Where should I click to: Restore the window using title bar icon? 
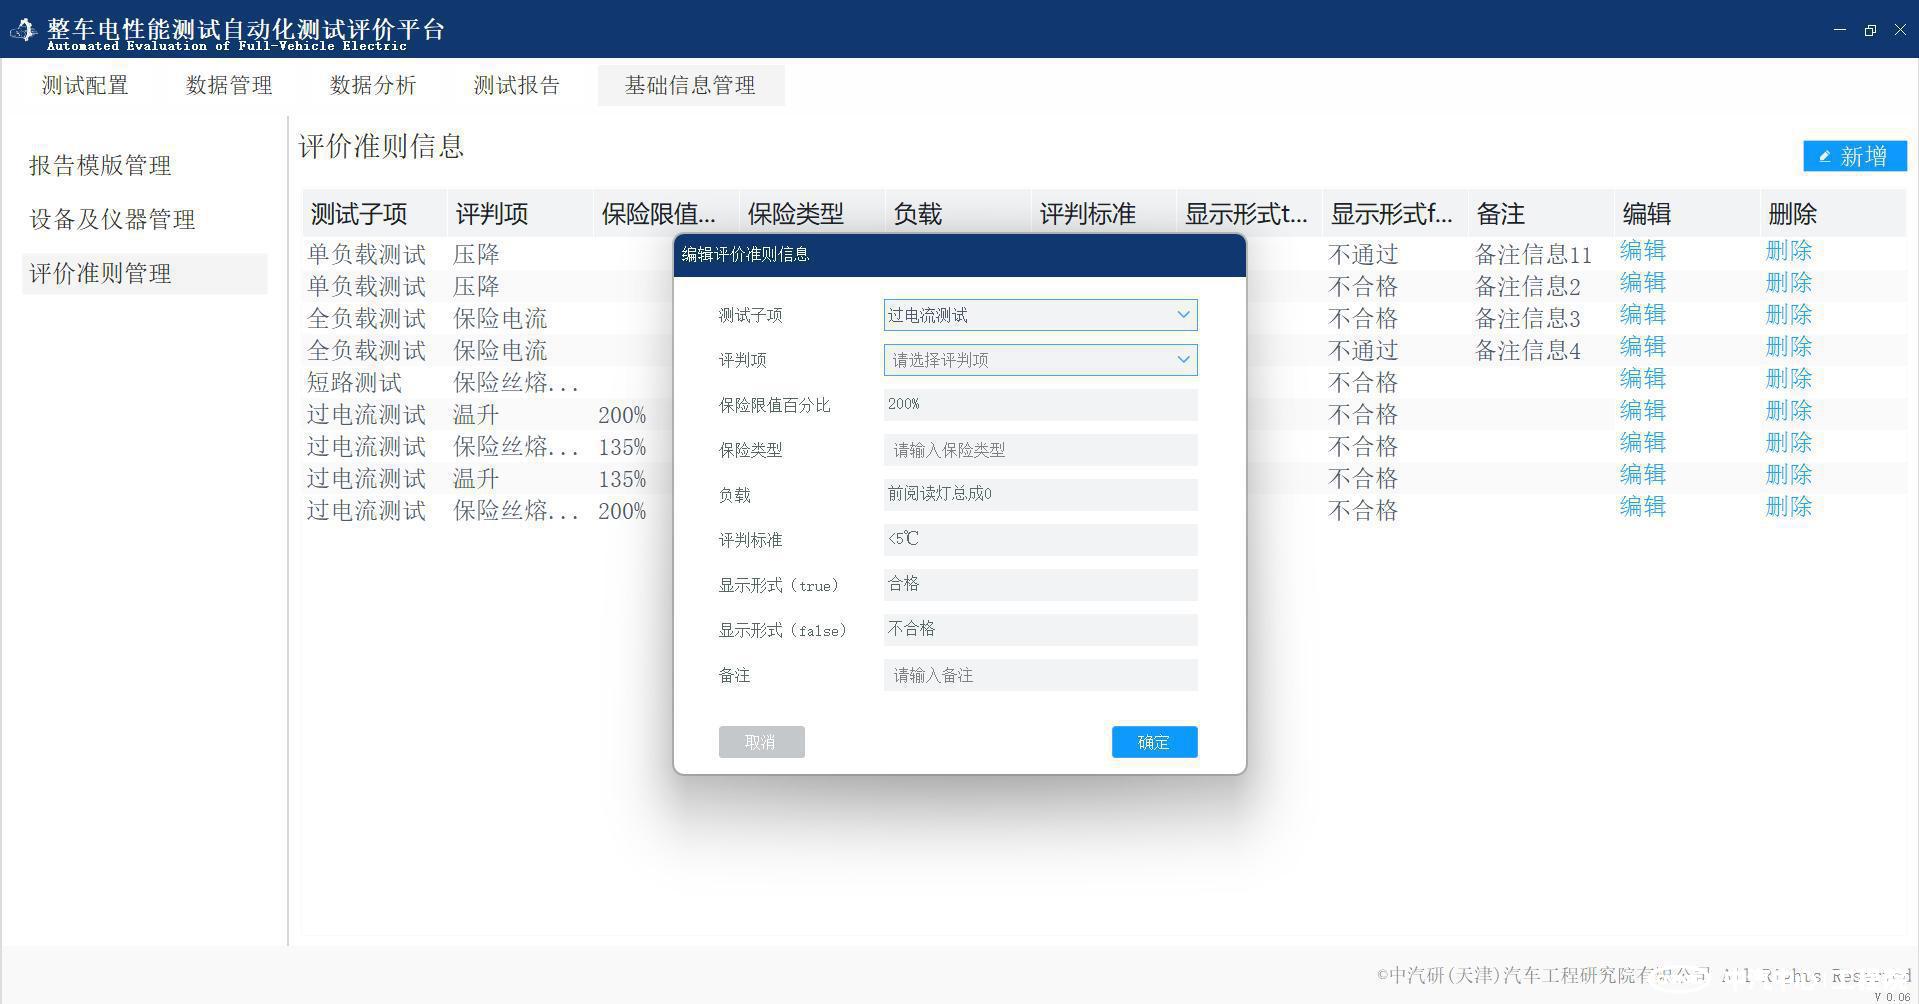(1870, 30)
